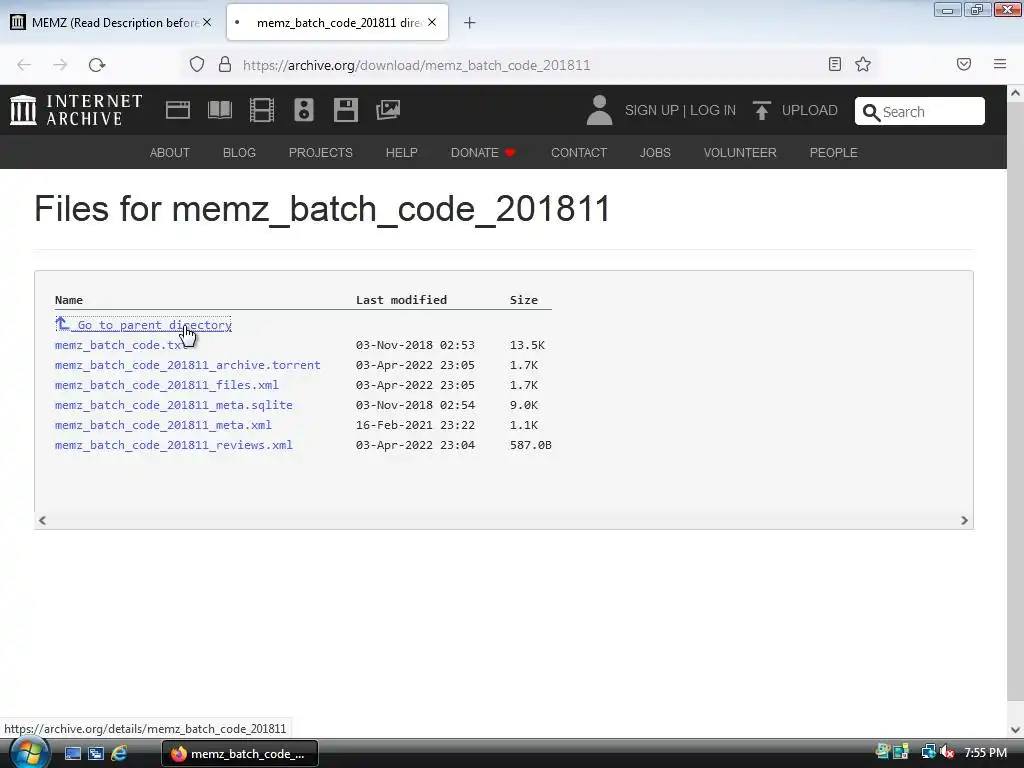Click the upload arrow icon

tap(761, 110)
